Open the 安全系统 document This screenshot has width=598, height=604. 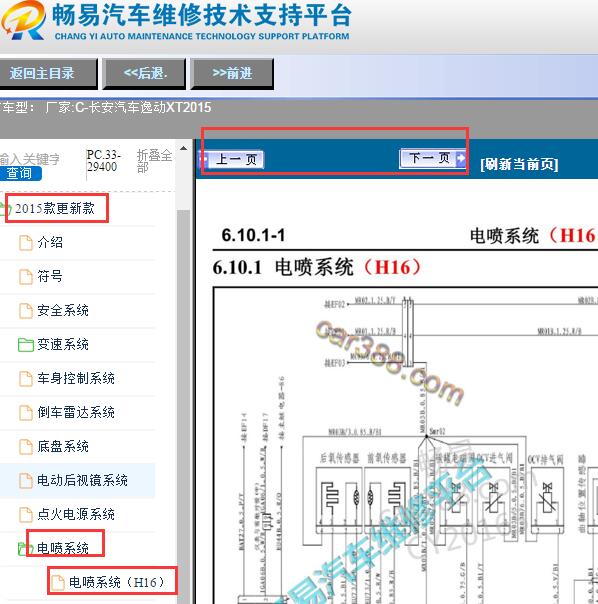pos(63,310)
